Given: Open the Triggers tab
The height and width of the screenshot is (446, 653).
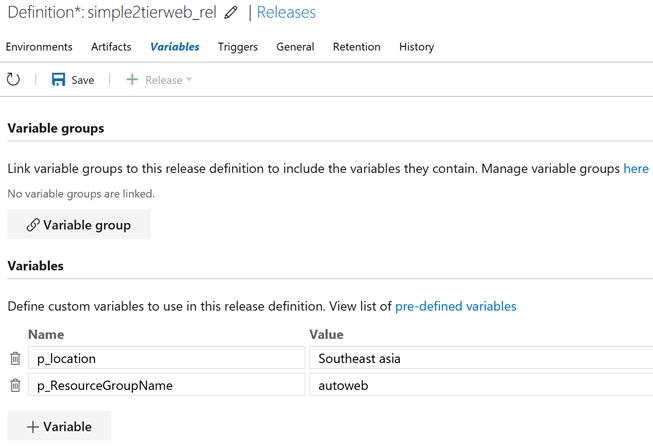Looking at the screenshot, I should pos(238,47).
